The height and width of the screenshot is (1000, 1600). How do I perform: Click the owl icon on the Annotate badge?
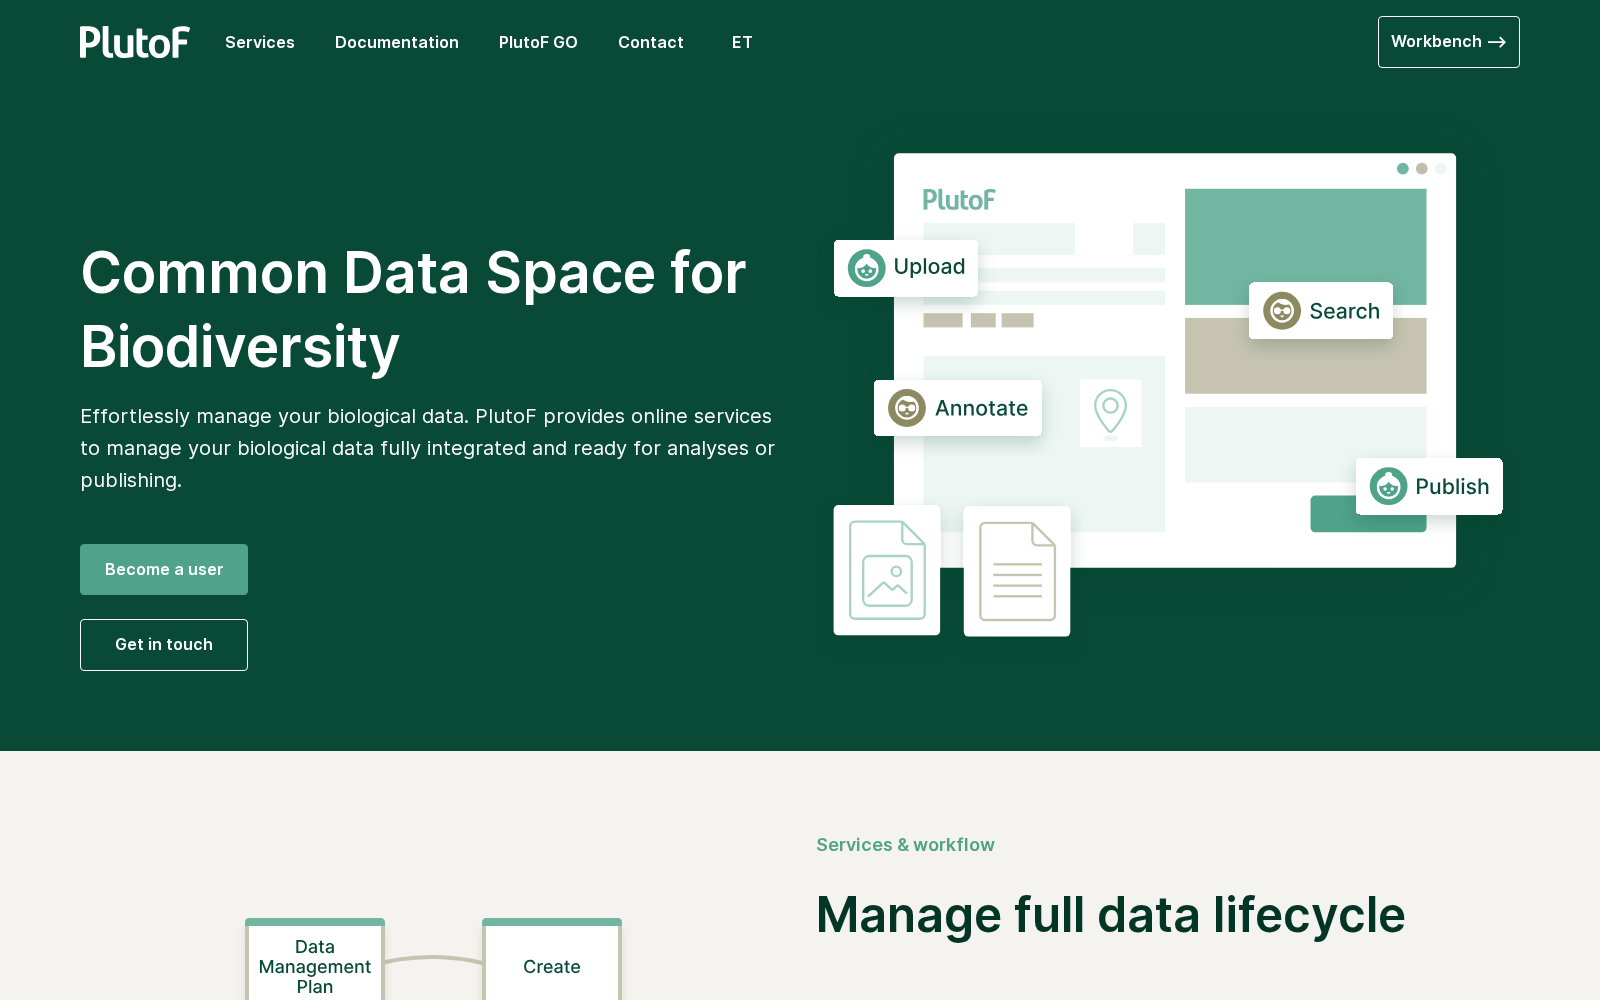pos(907,408)
